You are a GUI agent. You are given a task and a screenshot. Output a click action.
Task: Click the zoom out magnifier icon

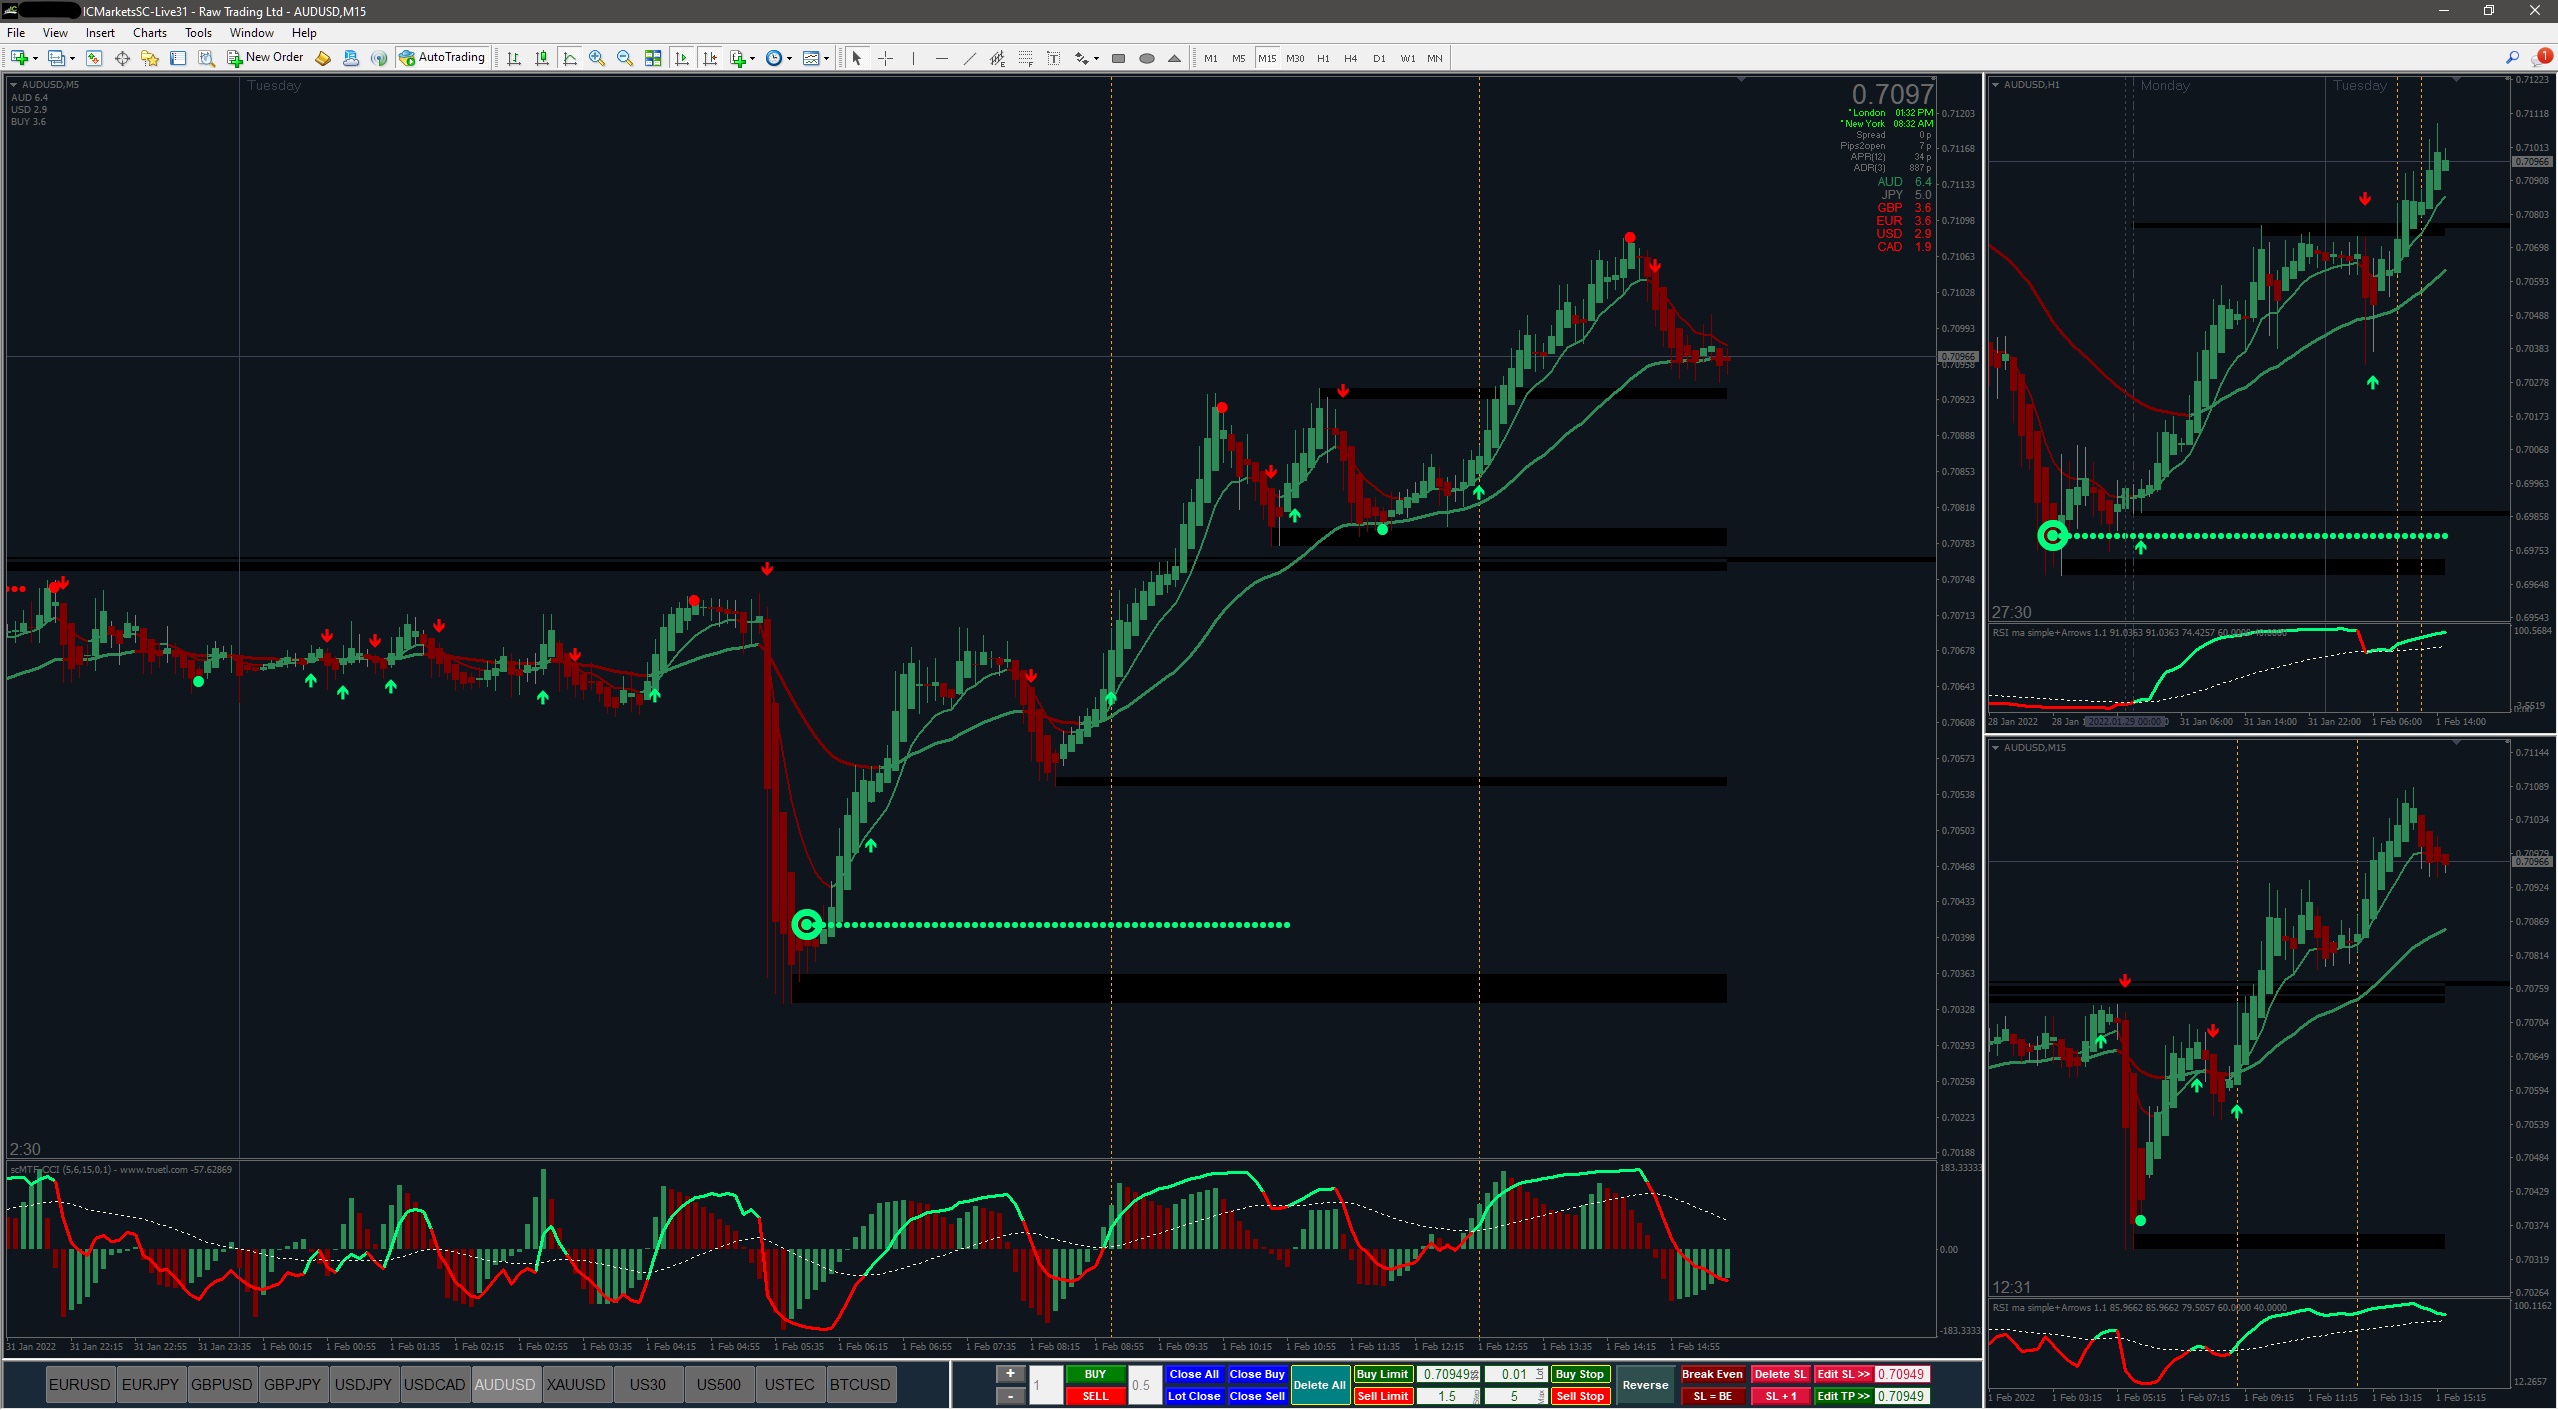click(625, 58)
